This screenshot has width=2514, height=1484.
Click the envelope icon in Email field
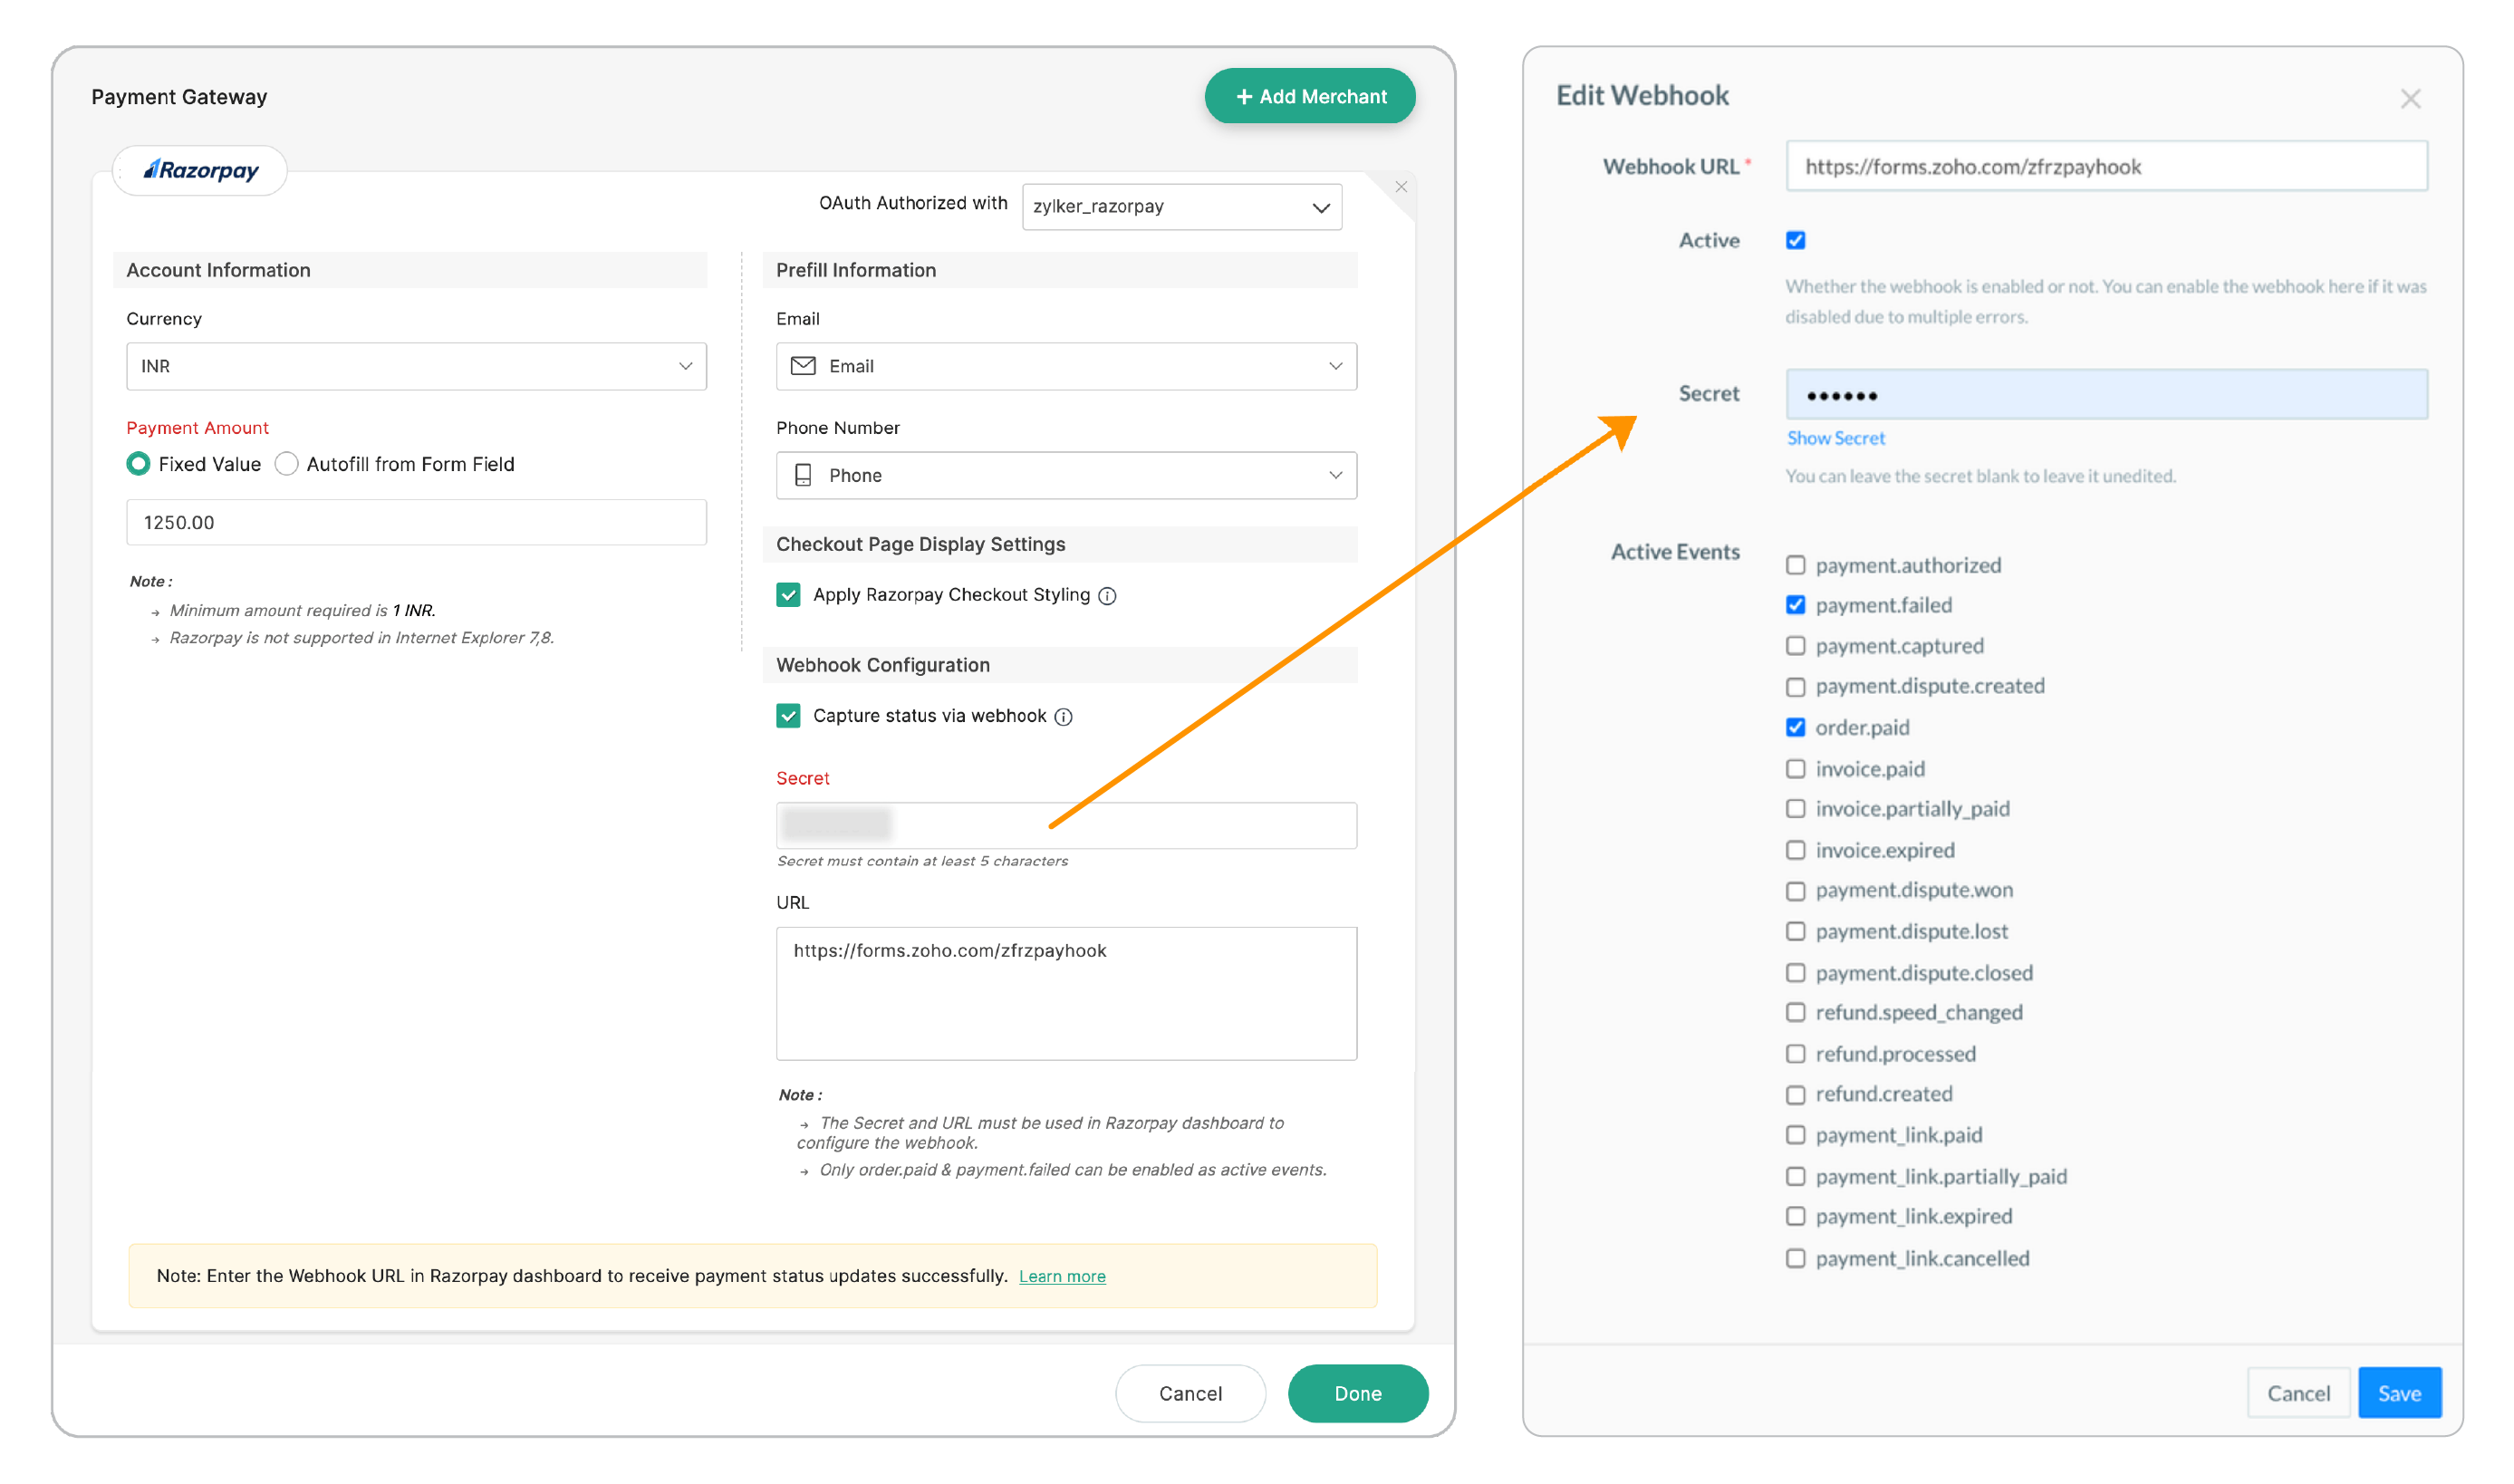(x=803, y=366)
